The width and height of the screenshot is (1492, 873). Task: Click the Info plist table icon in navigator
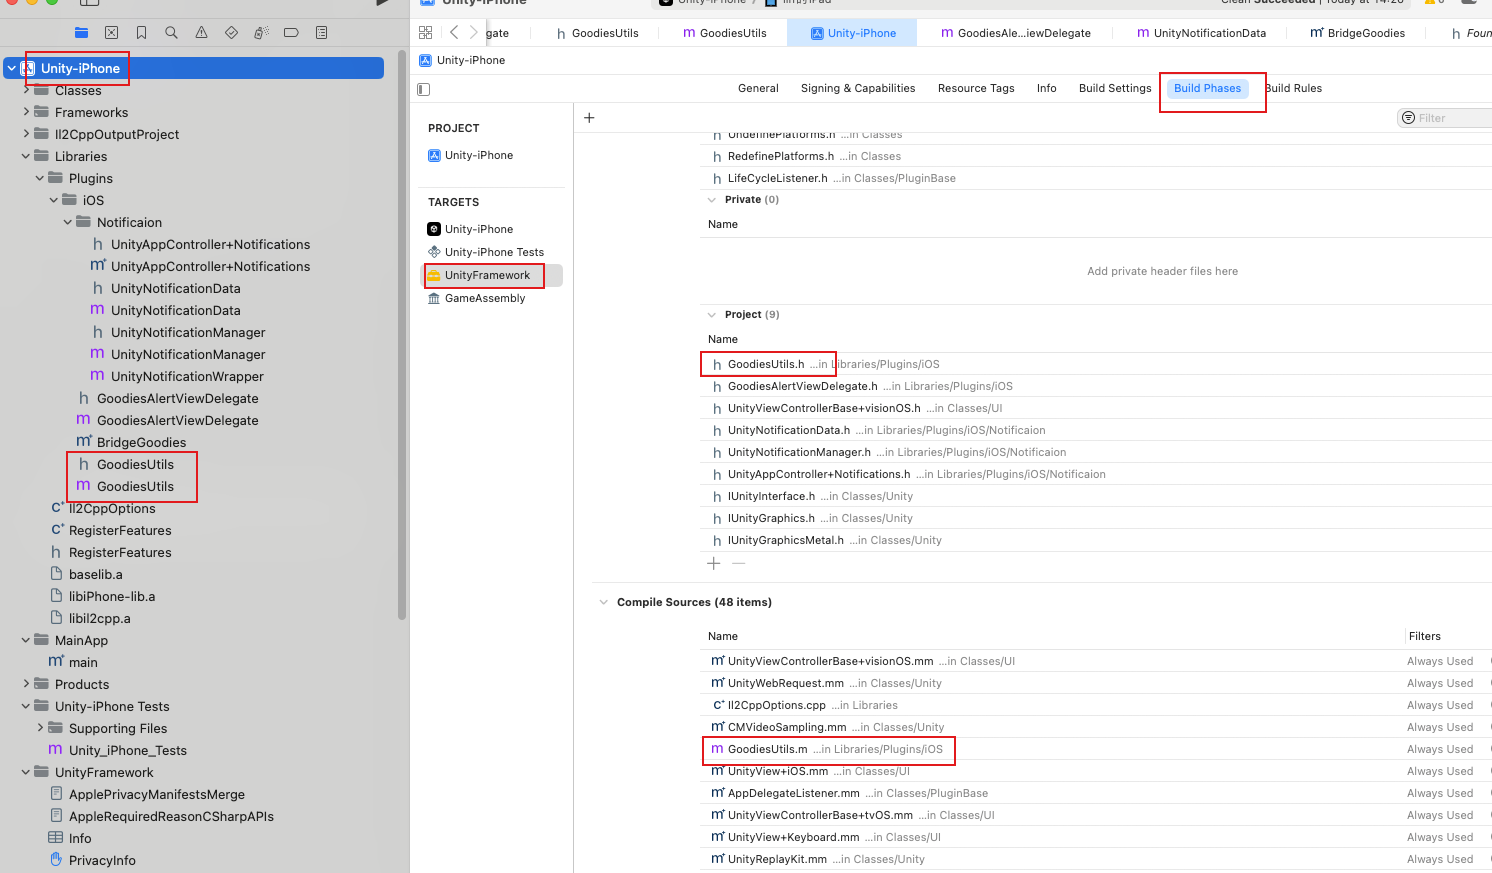(56, 838)
